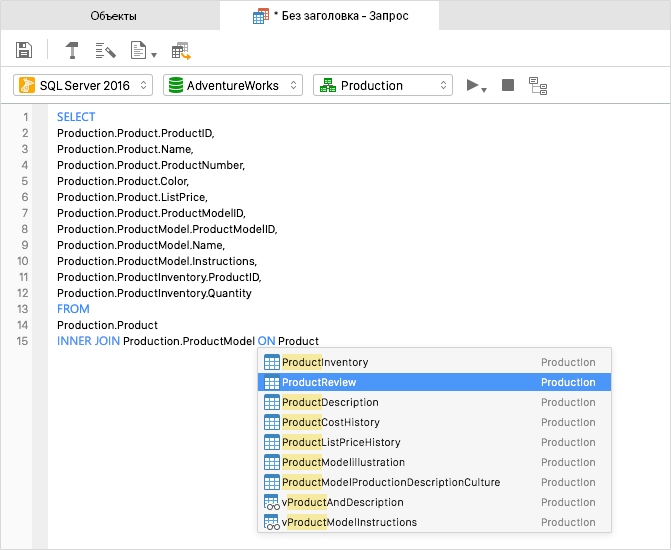
Task: Click the Beautify SQL icon
Action: click(105, 50)
